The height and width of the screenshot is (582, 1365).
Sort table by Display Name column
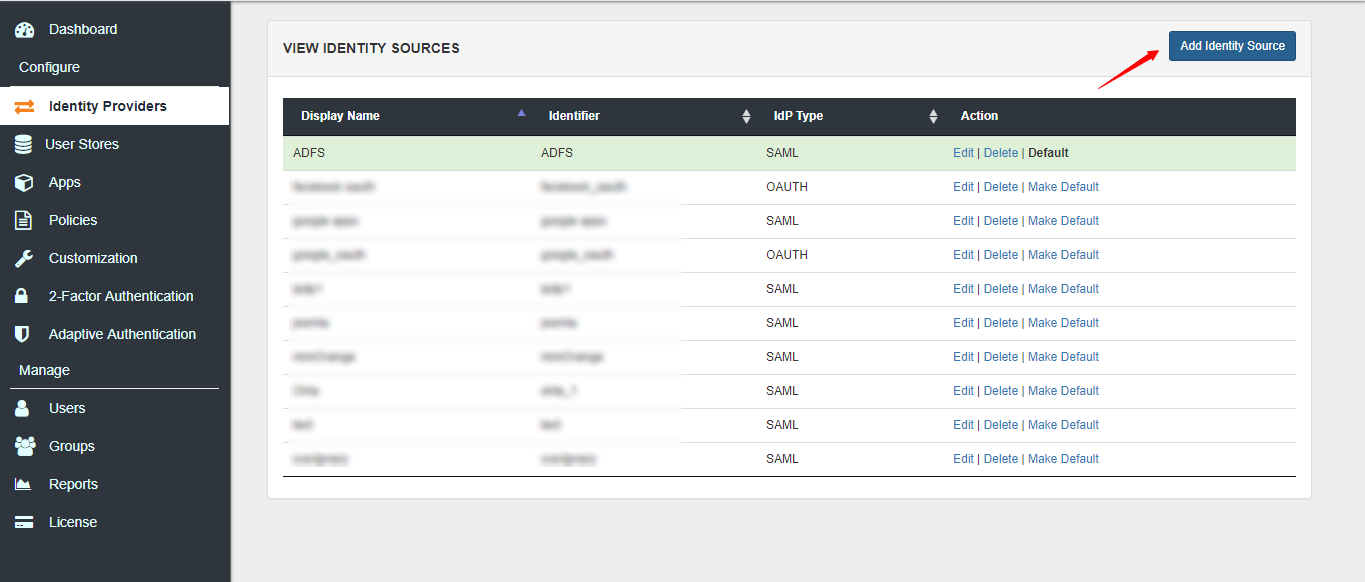click(x=519, y=114)
